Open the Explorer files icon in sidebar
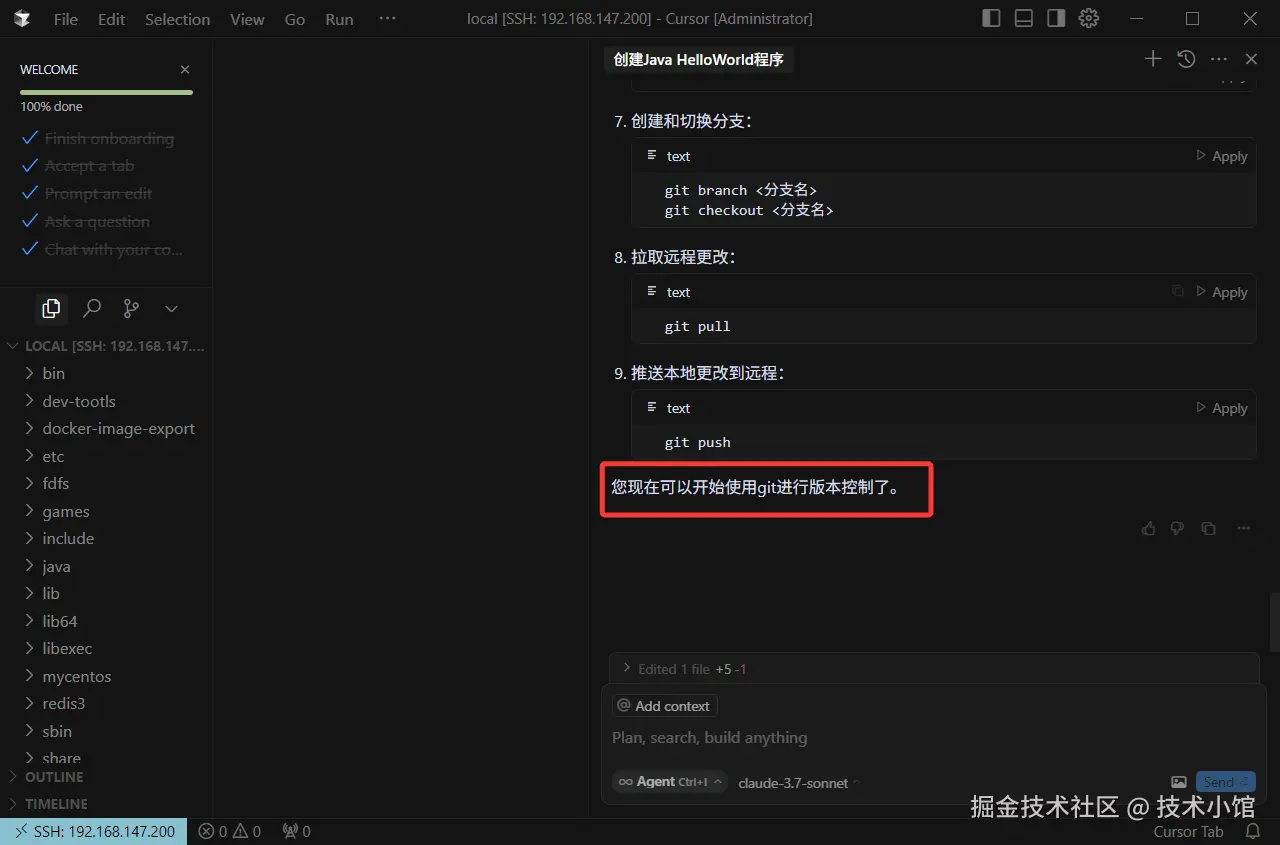 (51, 308)
